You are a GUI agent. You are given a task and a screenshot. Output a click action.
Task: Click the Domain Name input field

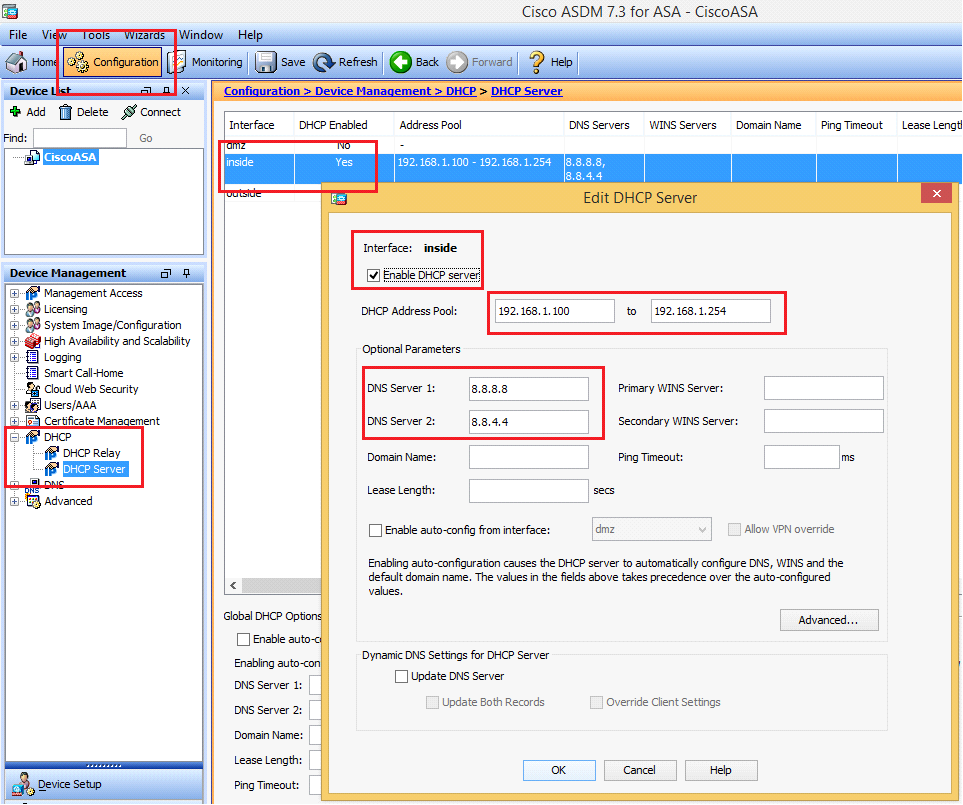529,457
